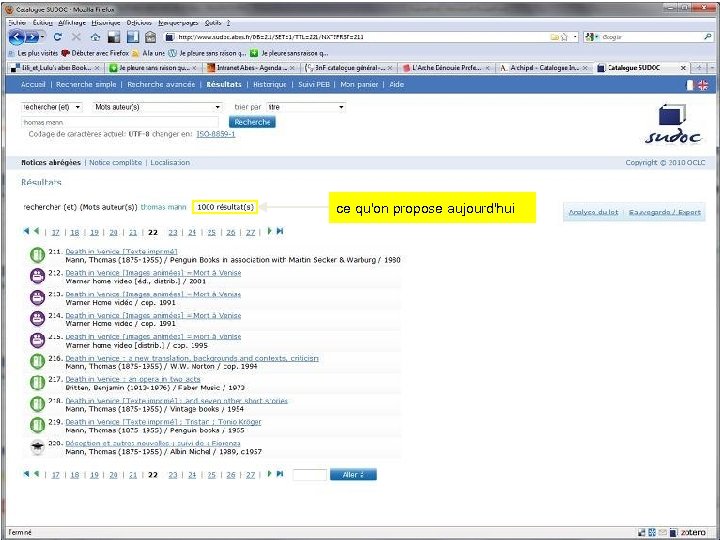Click 'Analyse du lot' link

(593, 212)
